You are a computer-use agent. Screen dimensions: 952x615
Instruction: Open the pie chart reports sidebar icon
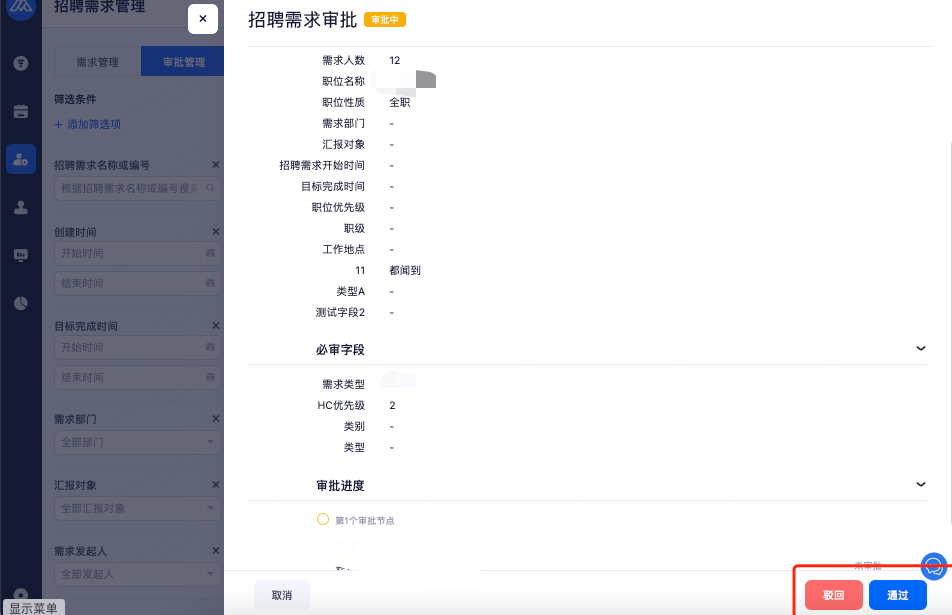[21, 303]
